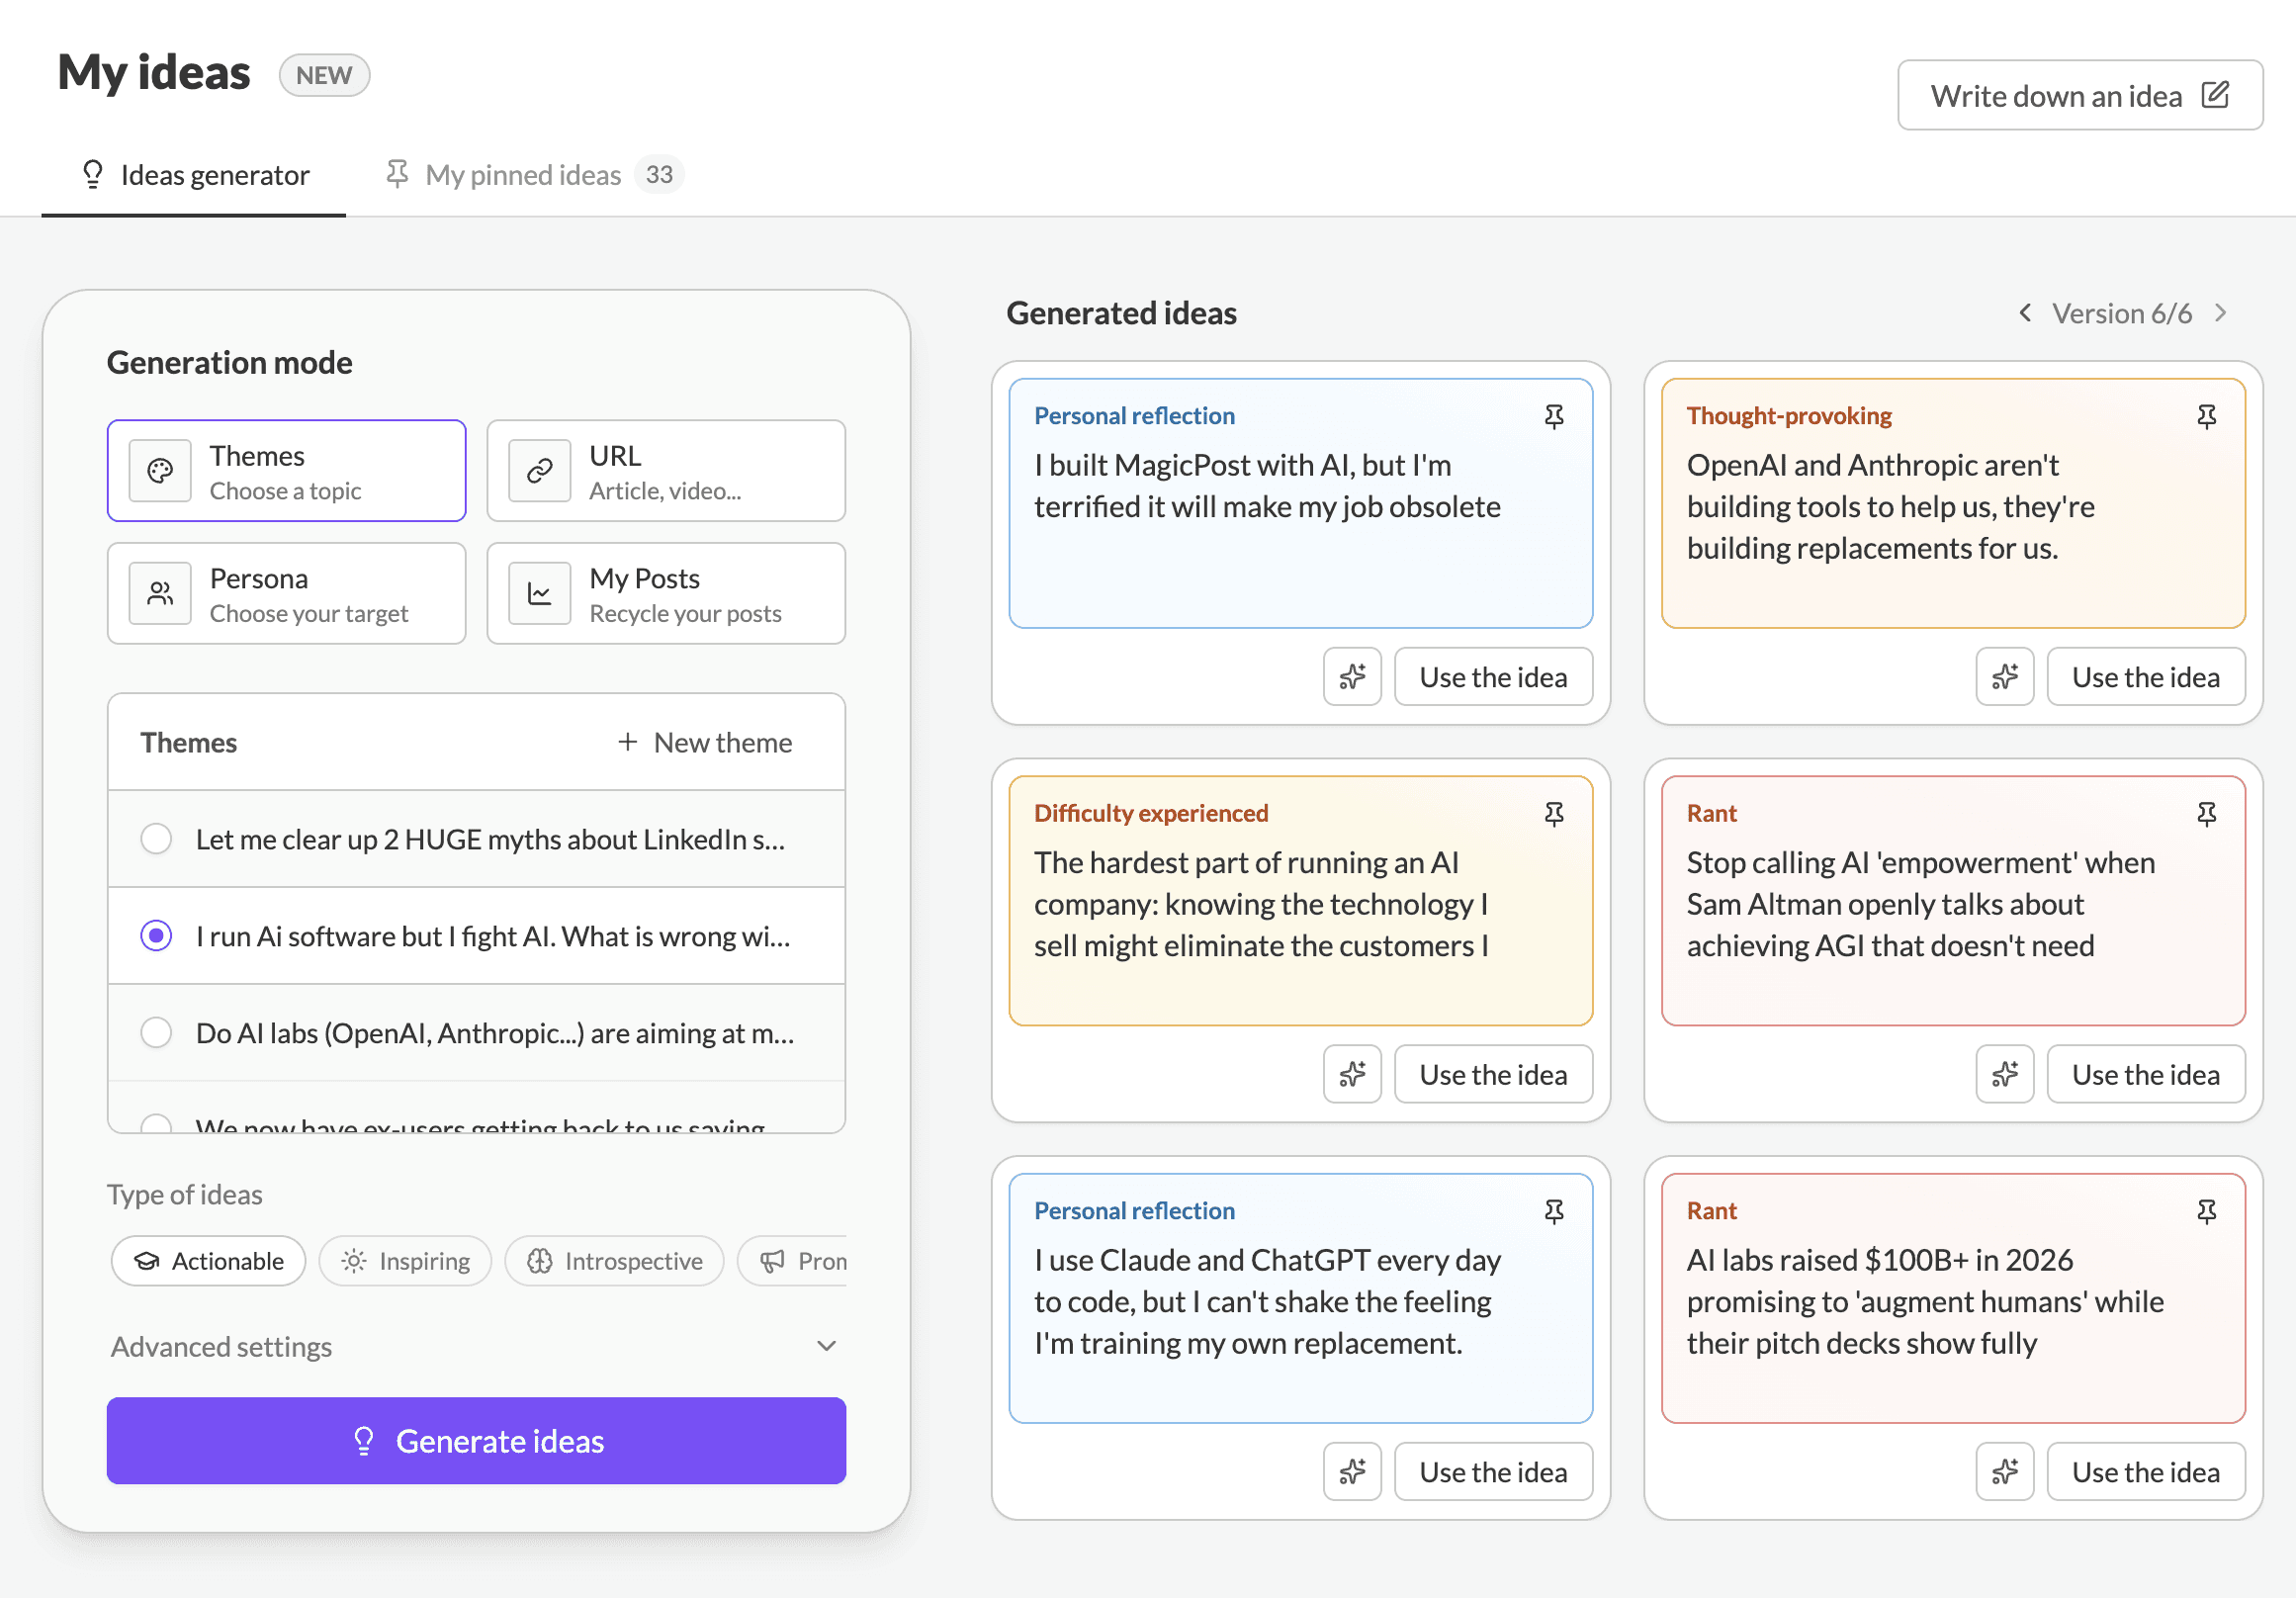Pin the Difficulty experienced idea card
Image resolution: width=2296 pixels, height=1598 pixels.
coord(1553,814)
